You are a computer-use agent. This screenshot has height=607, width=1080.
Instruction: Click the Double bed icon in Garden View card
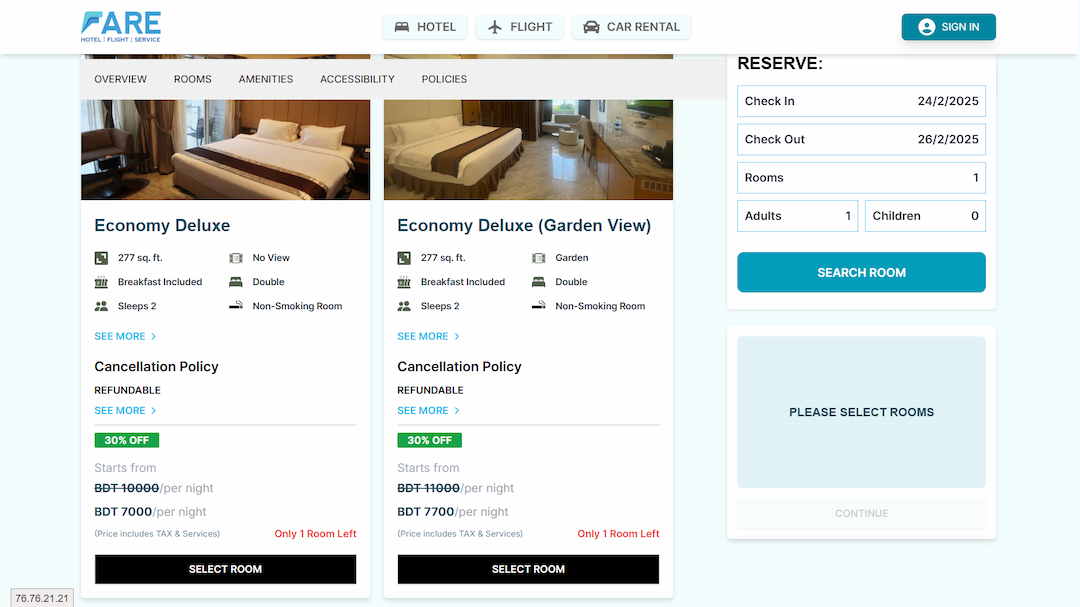[539, 282]
